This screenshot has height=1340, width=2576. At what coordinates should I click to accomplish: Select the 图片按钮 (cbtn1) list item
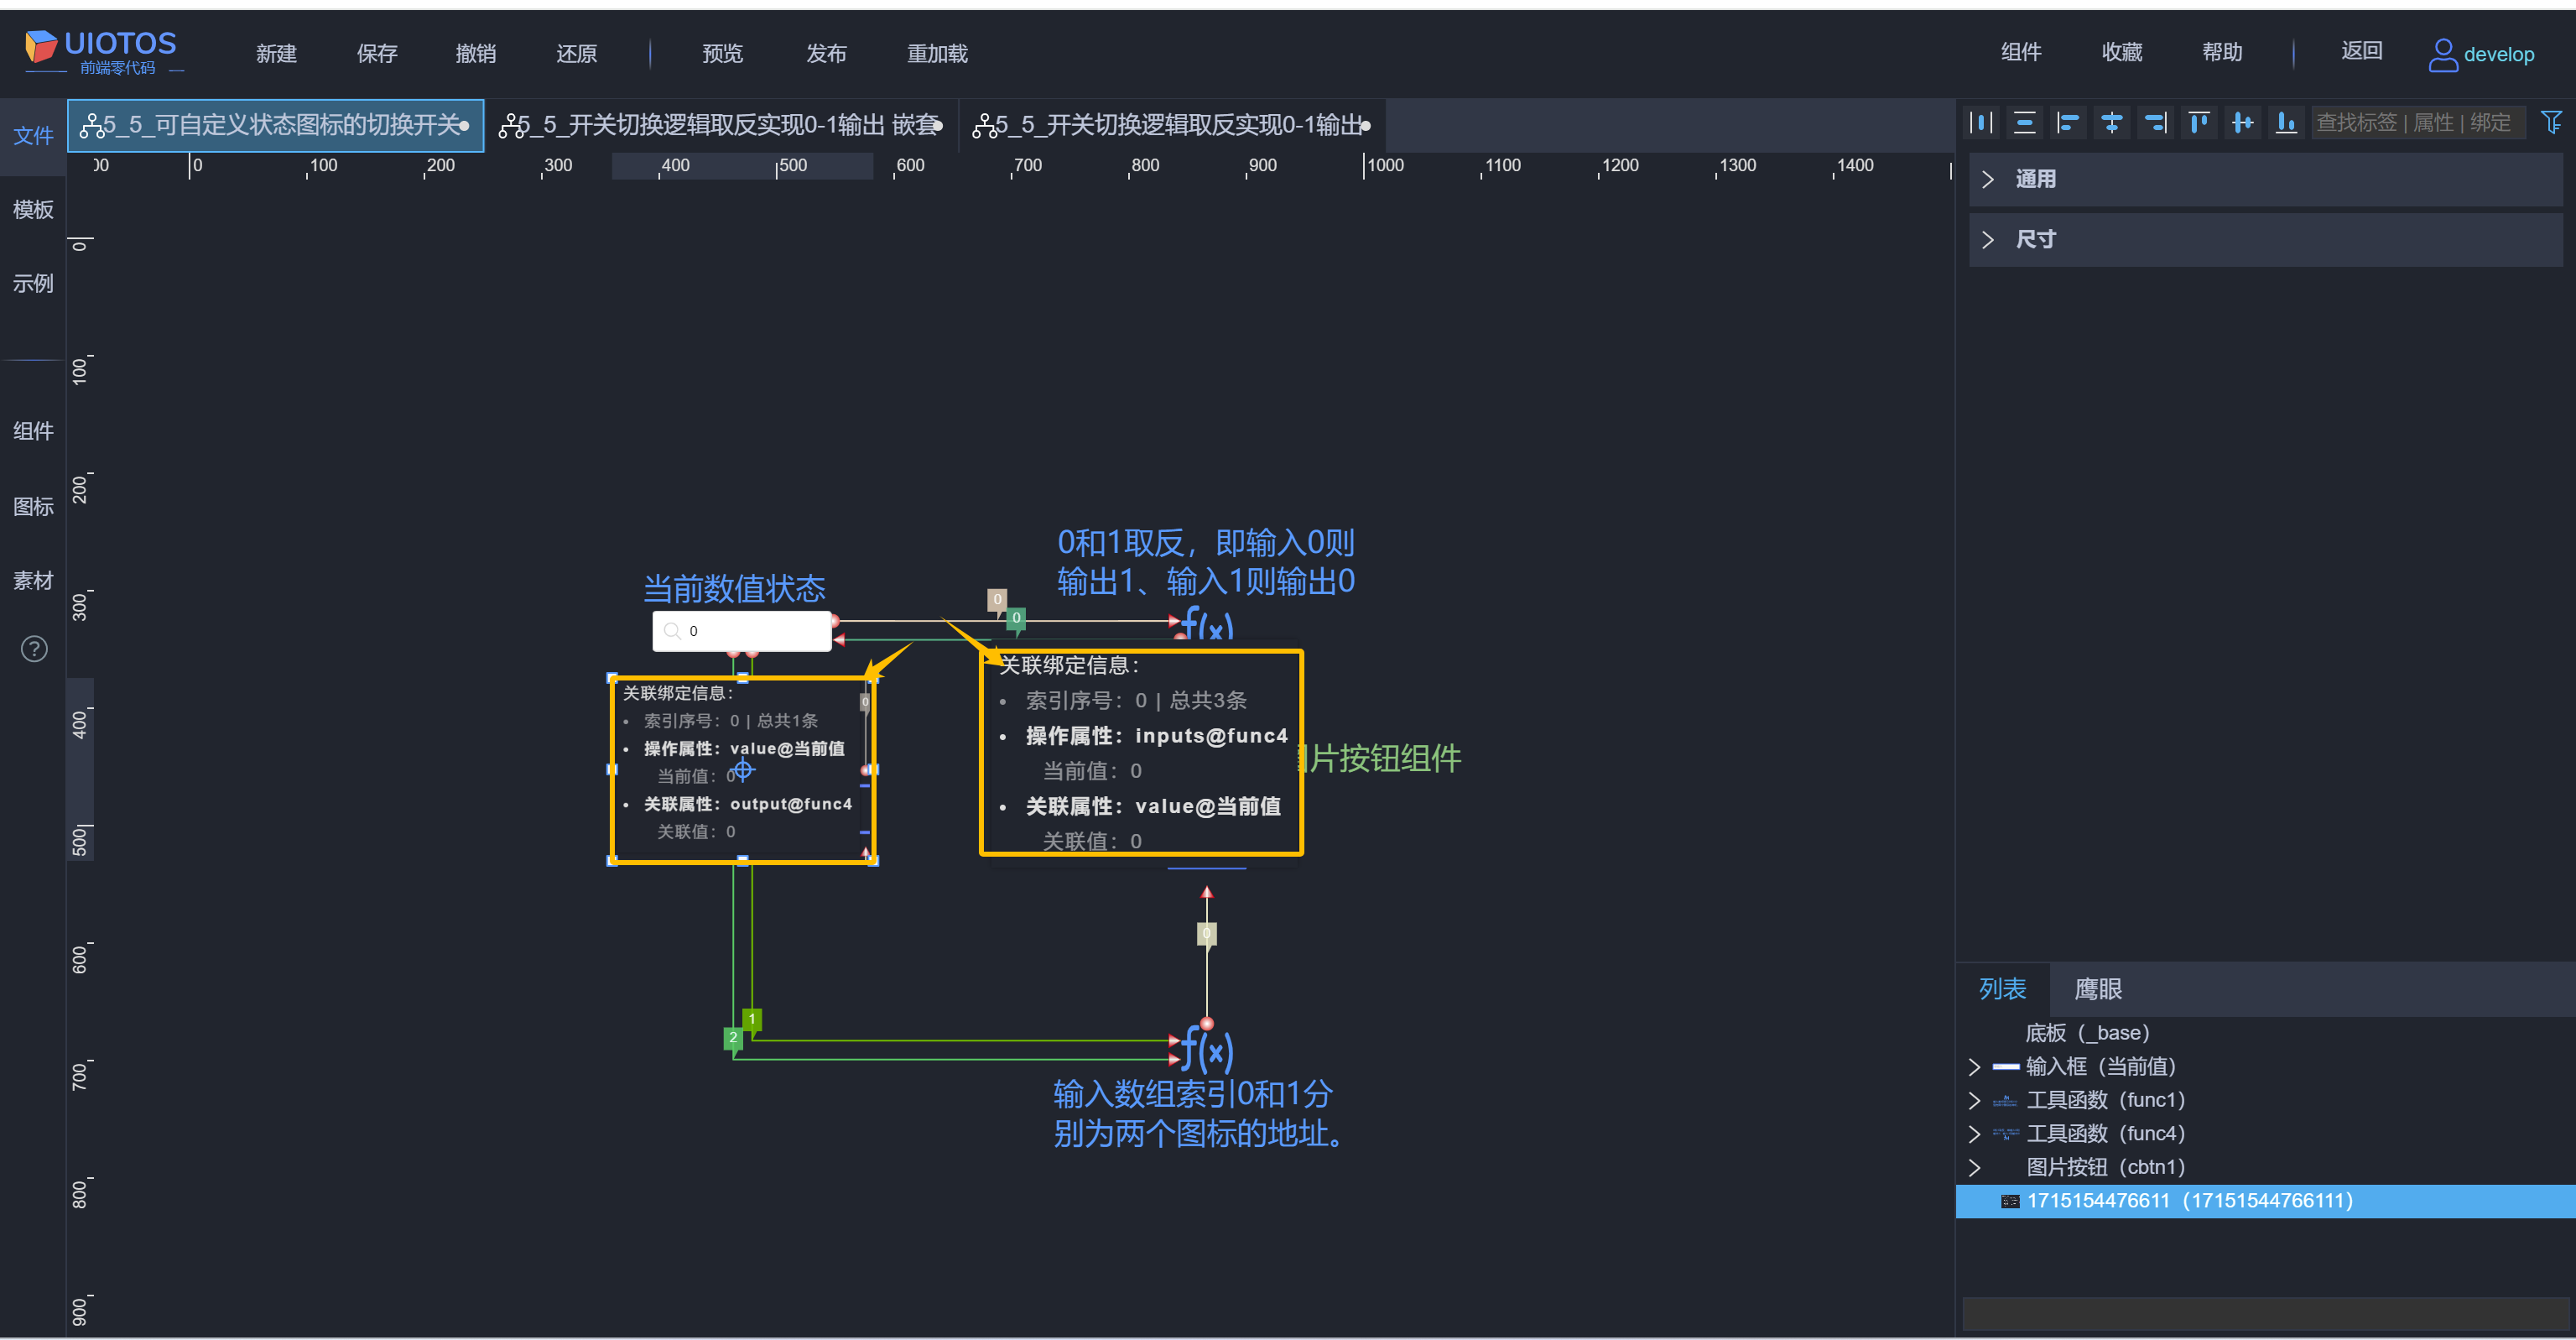point(2104,1167)
